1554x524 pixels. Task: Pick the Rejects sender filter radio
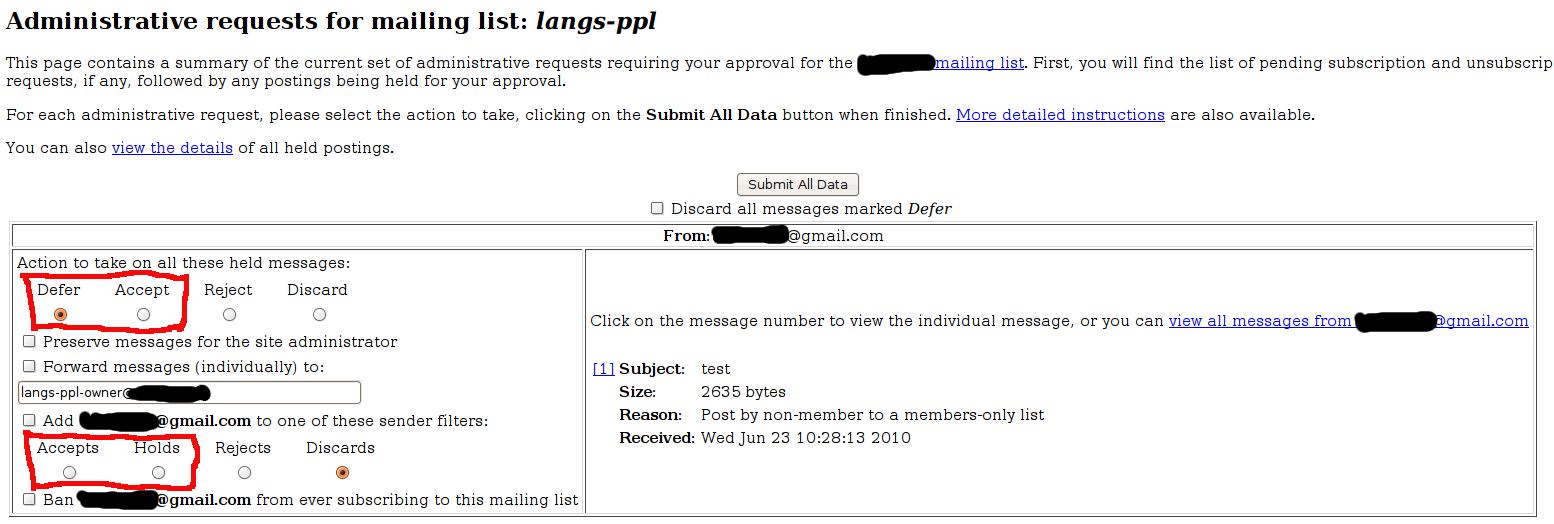[244, 473]
